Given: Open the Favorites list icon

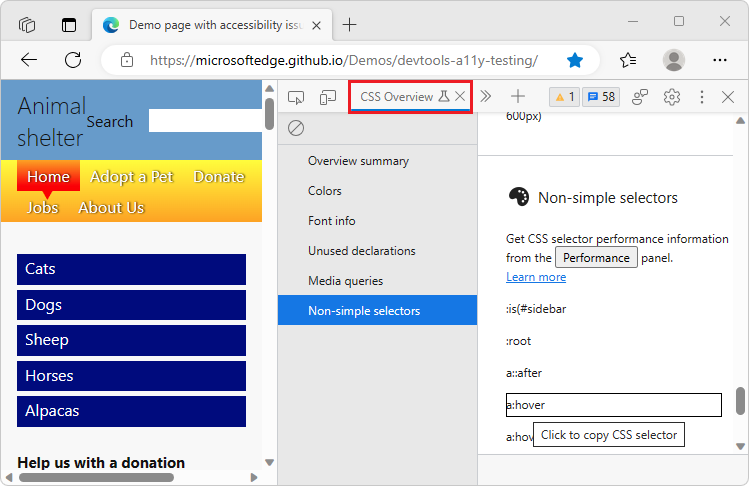Looking at the screenshot, I should (x=628, y=60).
